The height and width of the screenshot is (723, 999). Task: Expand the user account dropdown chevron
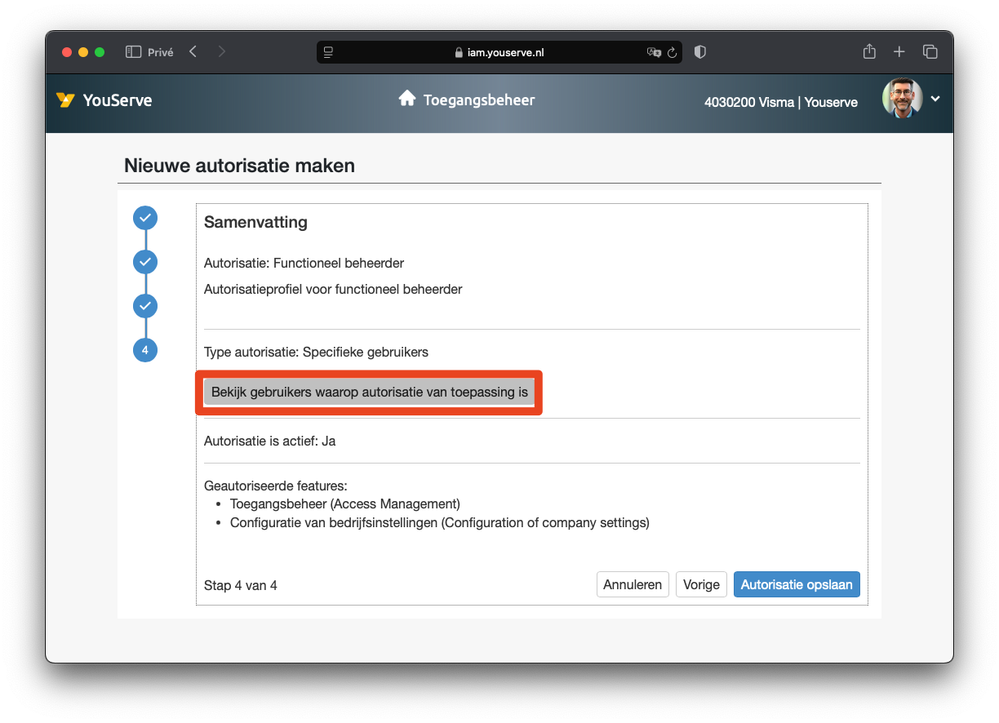point(935,99)
